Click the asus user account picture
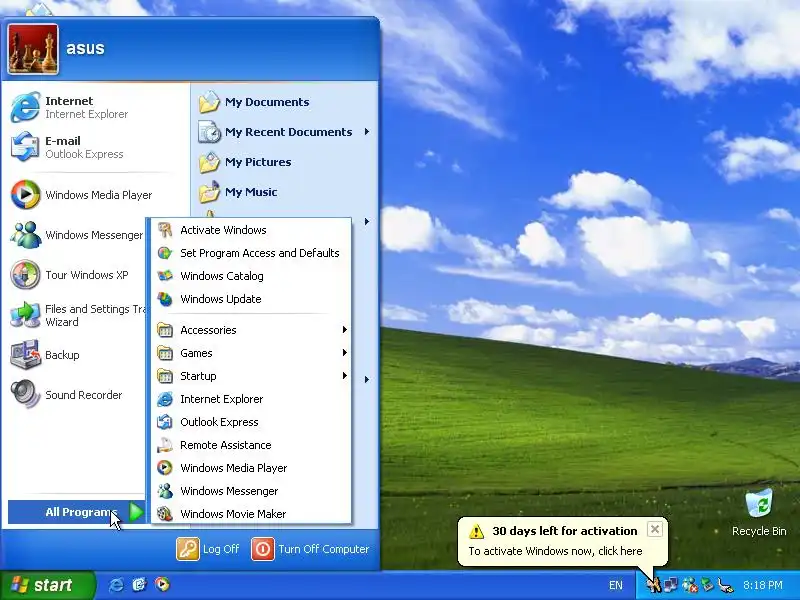 click(33, 49)
